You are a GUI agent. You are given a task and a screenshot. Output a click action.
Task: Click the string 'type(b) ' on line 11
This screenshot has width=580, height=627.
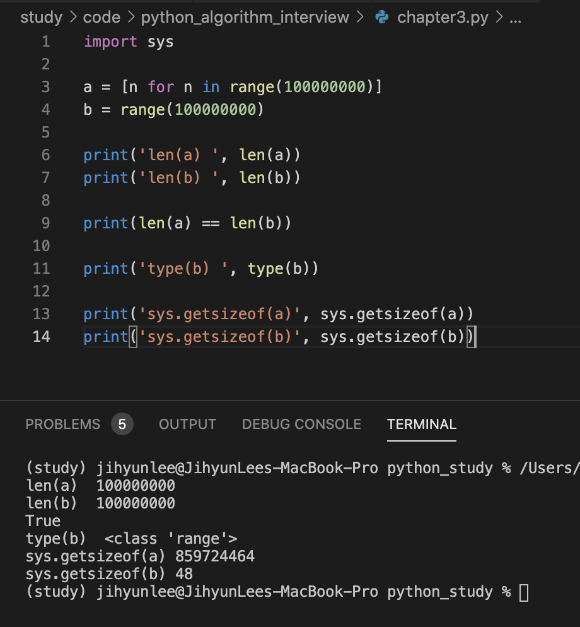(x=183, y=269)
